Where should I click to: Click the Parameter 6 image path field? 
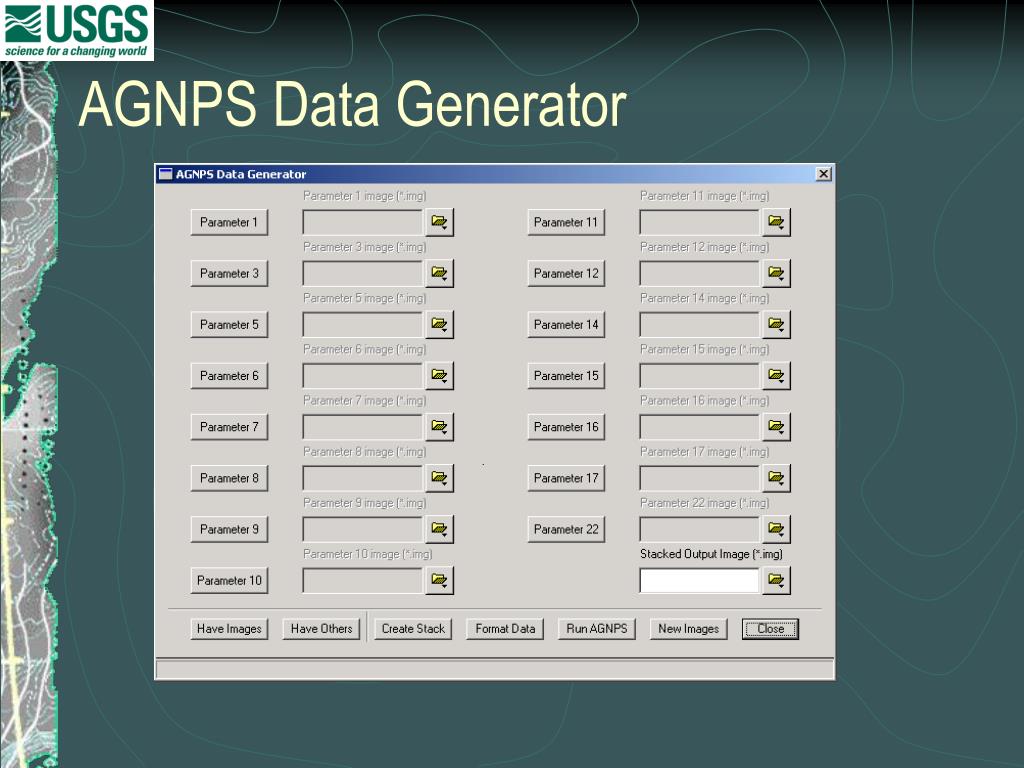click(x=363, y=376)
